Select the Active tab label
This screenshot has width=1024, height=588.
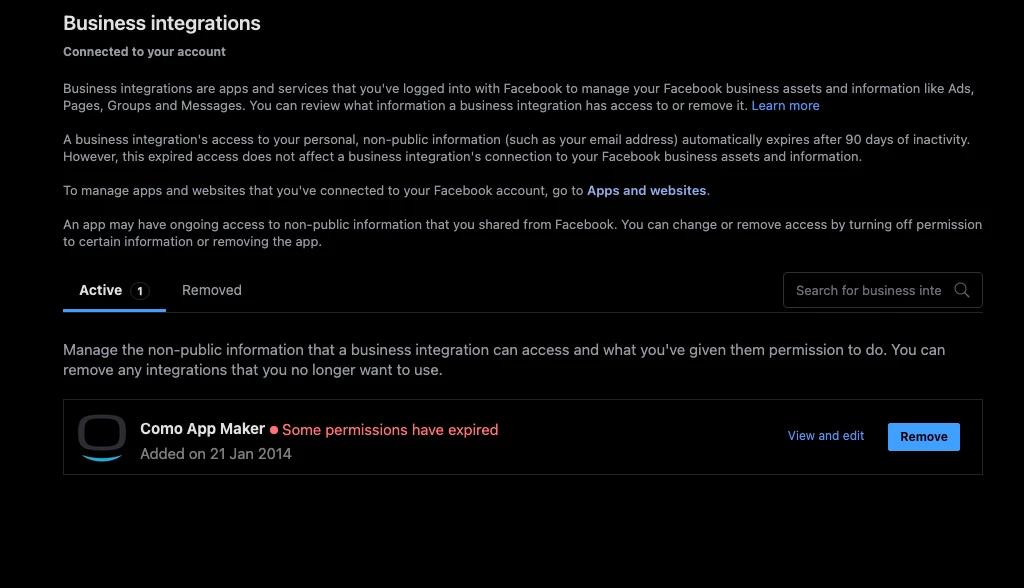101,290
